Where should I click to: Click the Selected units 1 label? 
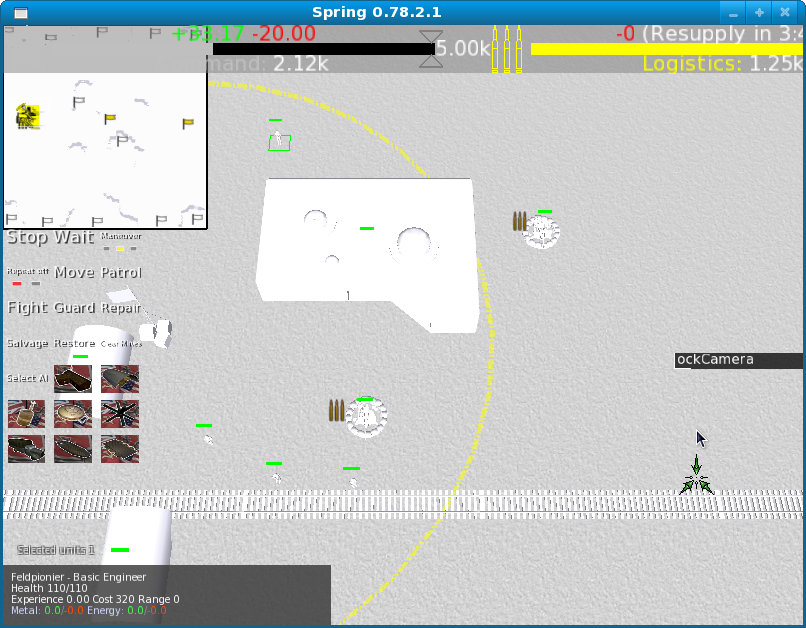point(56,550)
